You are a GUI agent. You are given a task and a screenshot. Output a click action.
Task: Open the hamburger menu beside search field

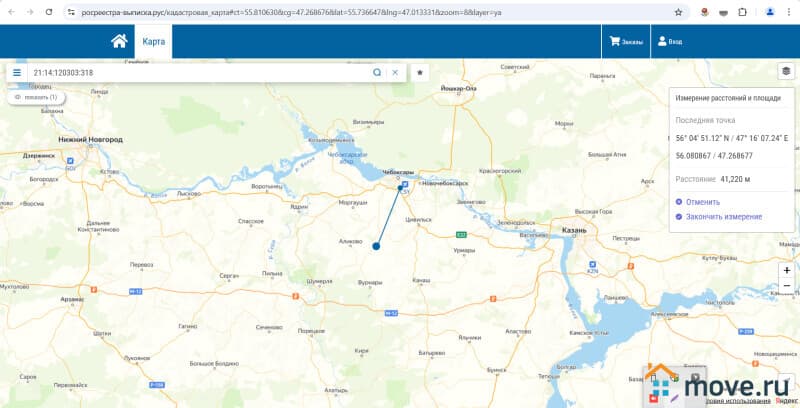pos(17,72)
